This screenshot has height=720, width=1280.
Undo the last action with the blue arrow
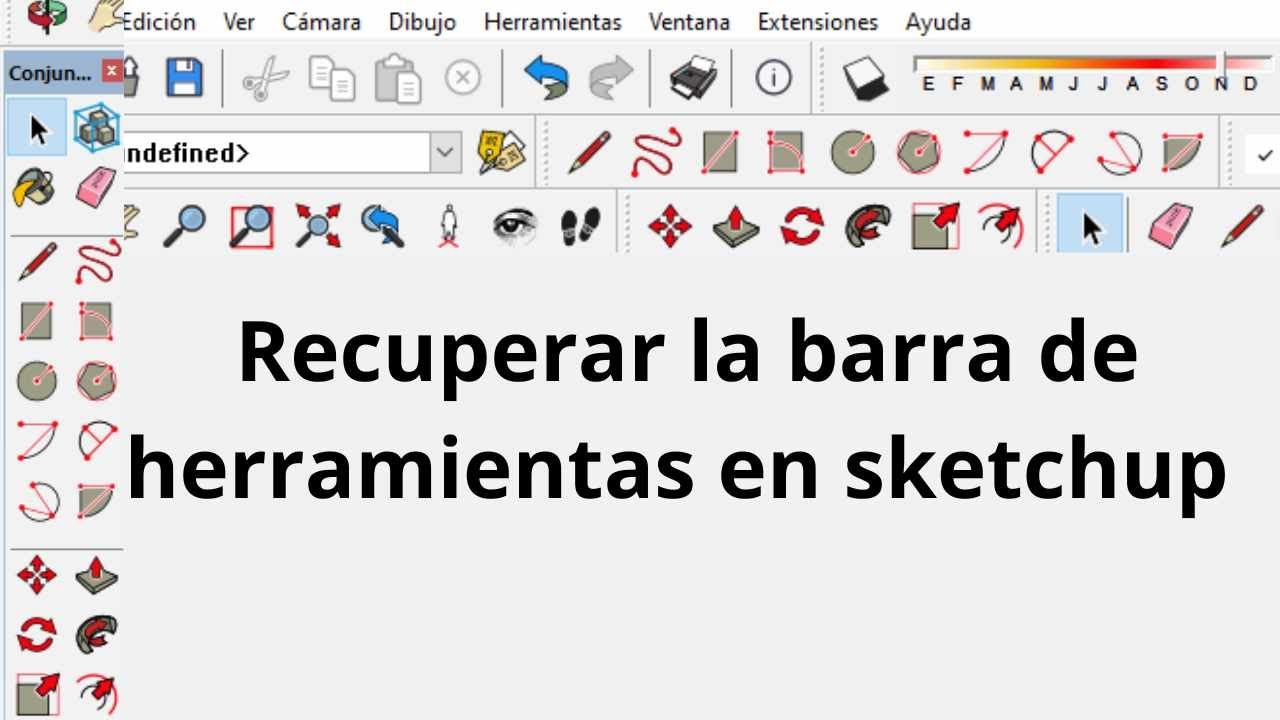coord(546,78)
